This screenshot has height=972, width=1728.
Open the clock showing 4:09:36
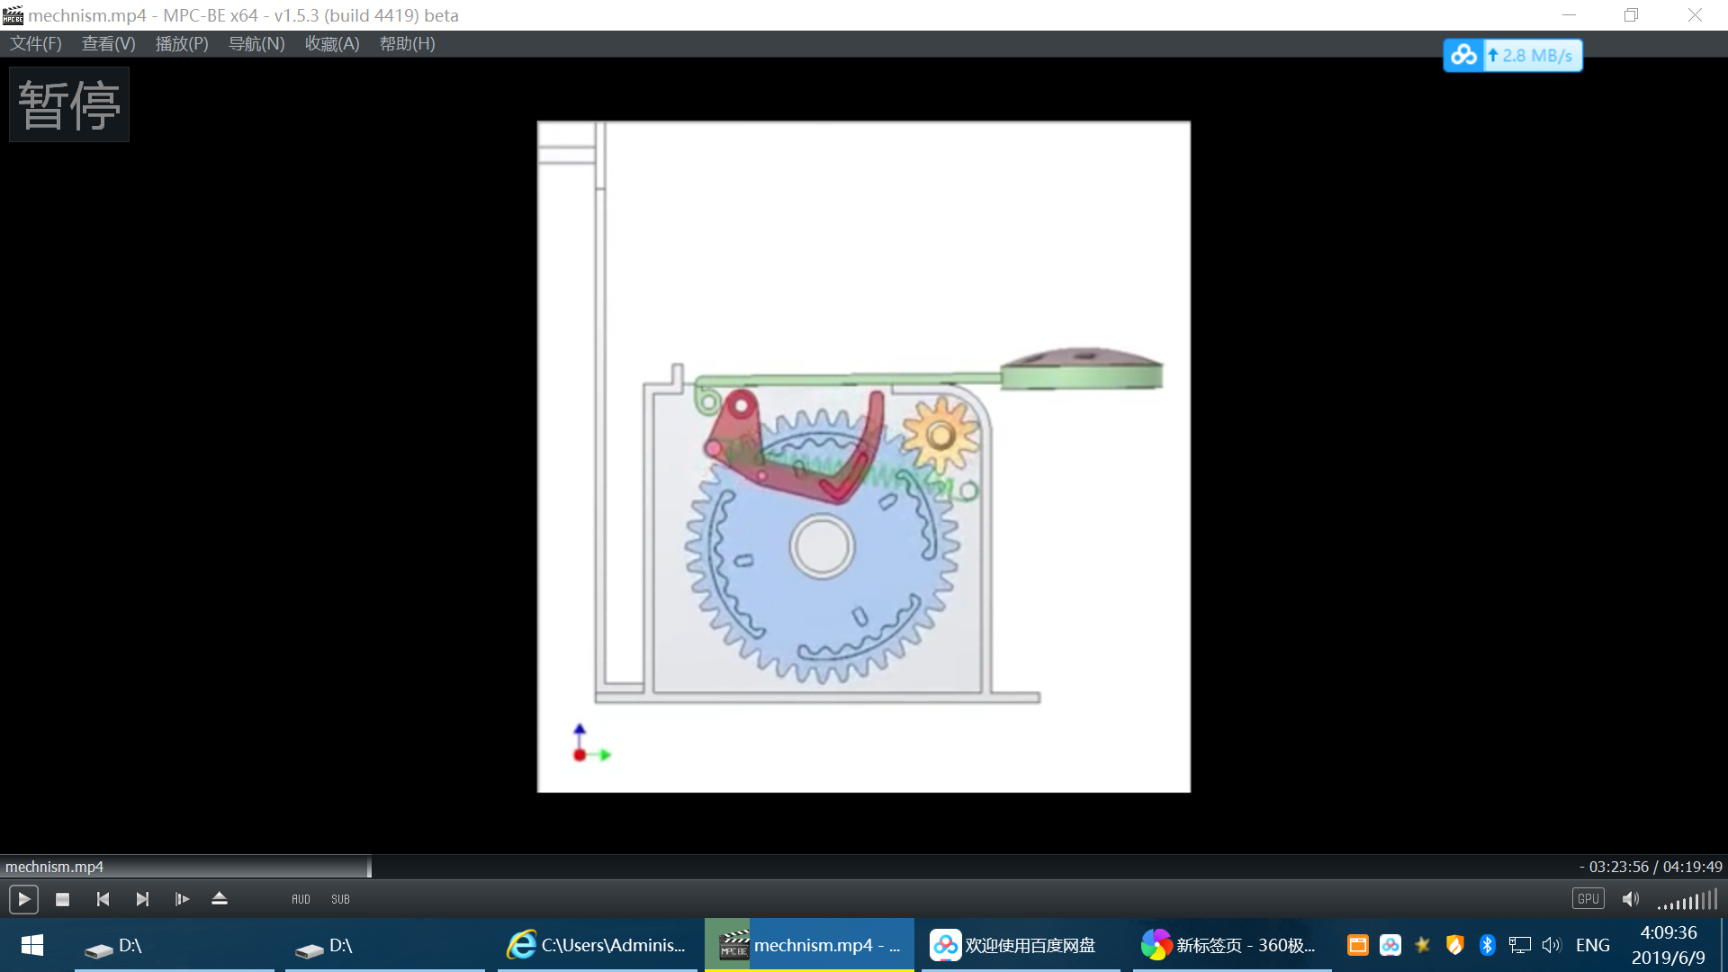[1668, 945]
